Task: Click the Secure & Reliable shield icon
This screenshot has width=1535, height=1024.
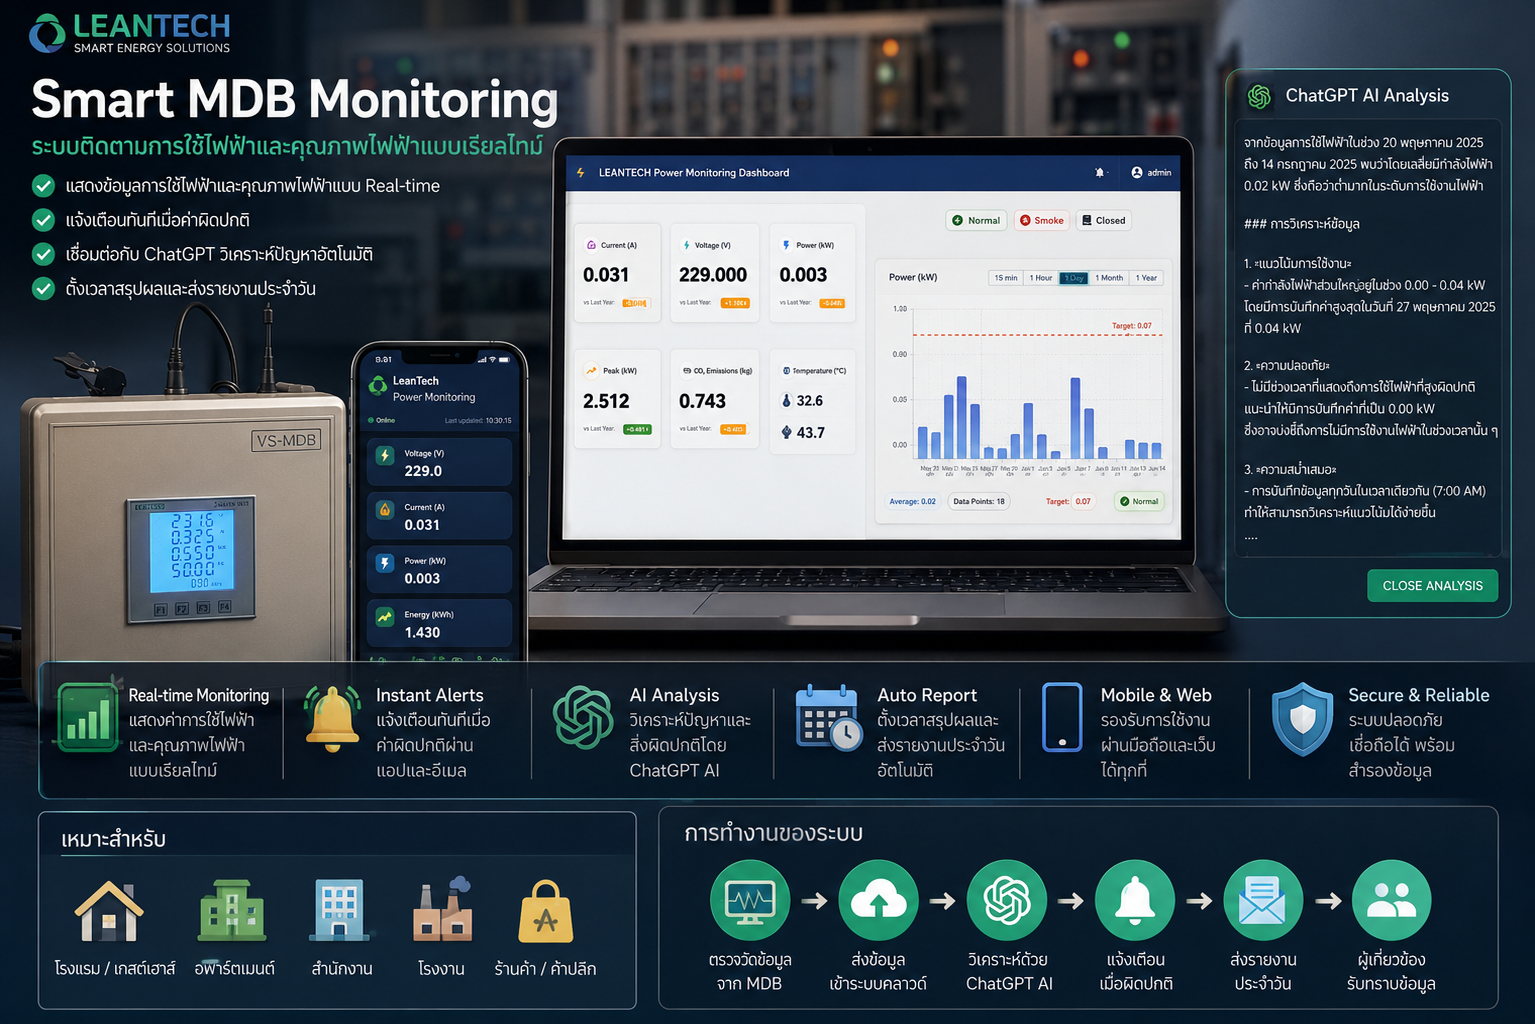Action: (x=1302, y=719)
